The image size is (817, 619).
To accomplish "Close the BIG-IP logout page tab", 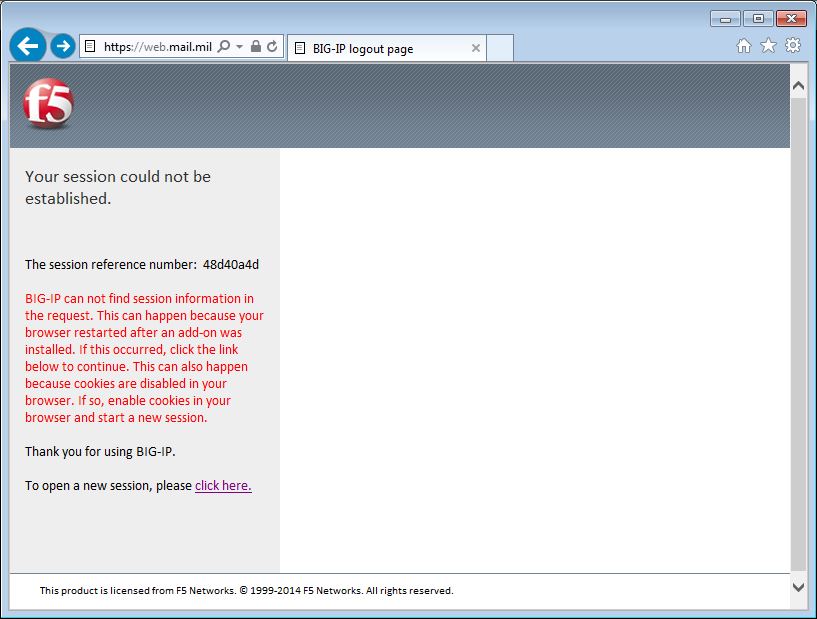I will tap(476, 48).
